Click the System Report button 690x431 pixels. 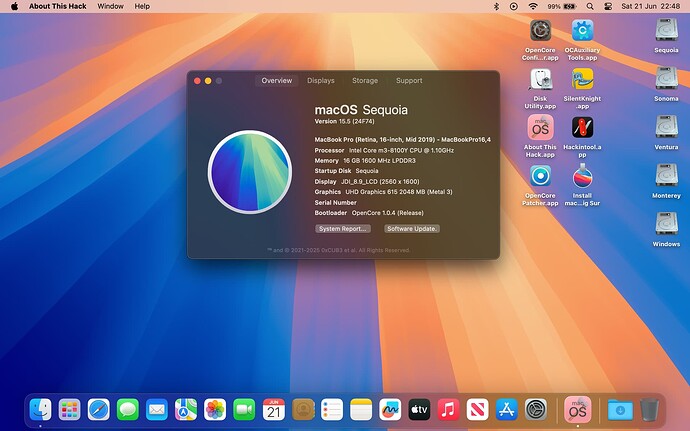pos(343,228)
